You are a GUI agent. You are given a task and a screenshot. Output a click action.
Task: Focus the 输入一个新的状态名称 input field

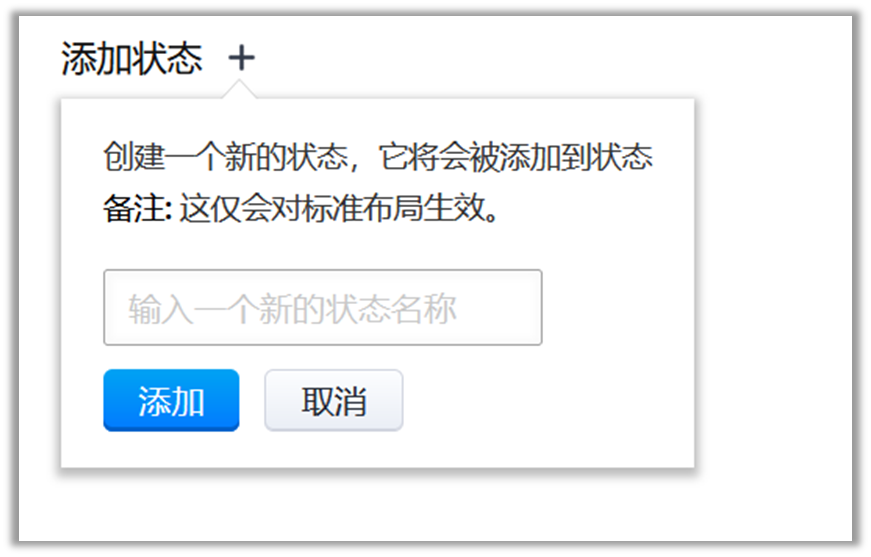[323, 307]
